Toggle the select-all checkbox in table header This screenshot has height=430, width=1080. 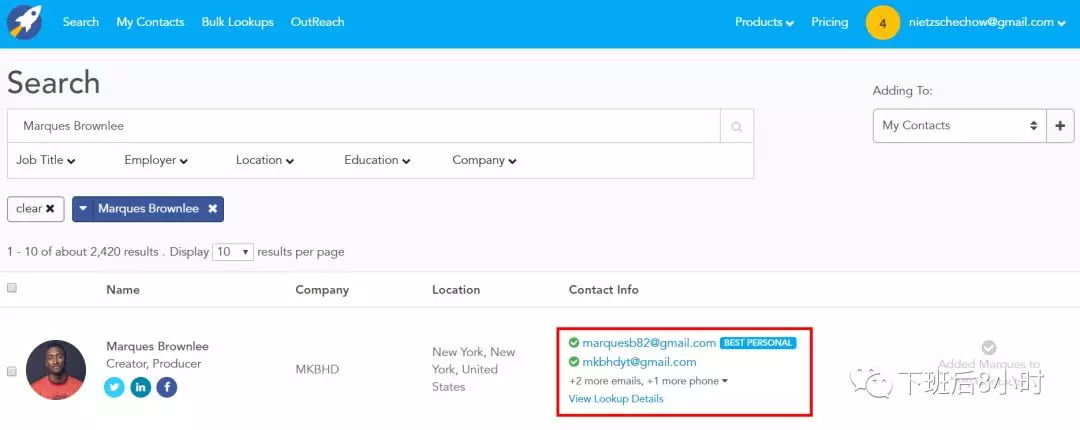pyautogui.click(x=12, y=288)
